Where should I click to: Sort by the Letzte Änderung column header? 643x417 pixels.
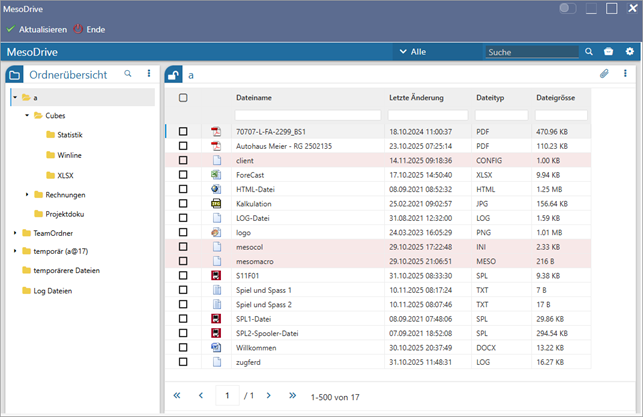pos(415,98)
